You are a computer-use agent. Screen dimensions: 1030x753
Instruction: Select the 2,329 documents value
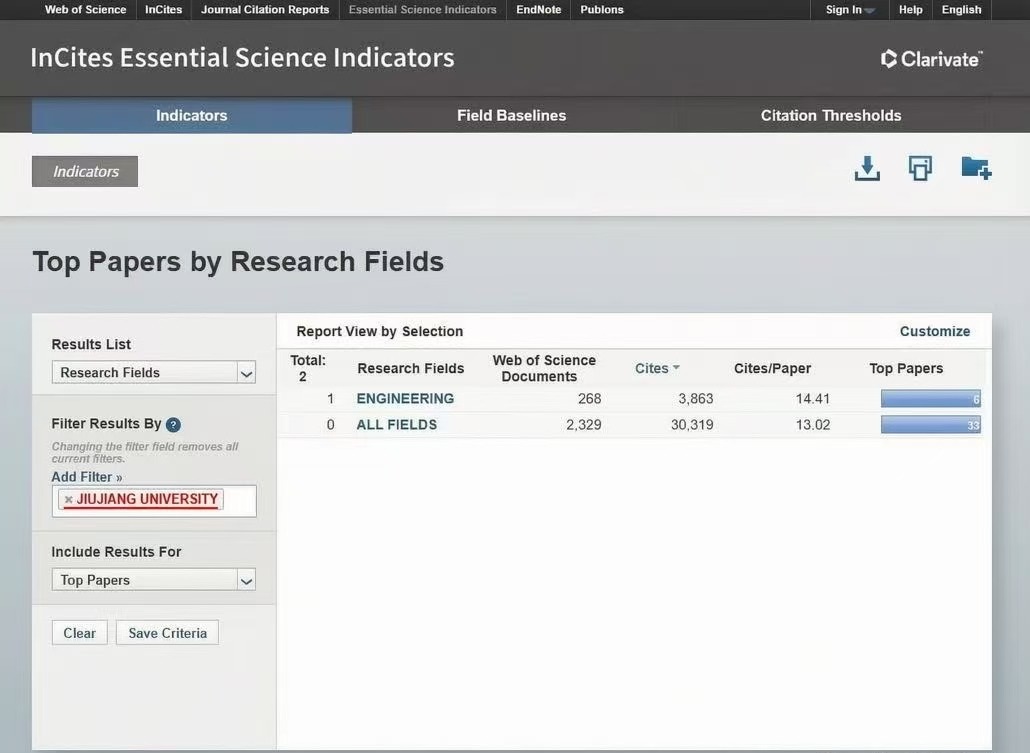tap(583, 425)
